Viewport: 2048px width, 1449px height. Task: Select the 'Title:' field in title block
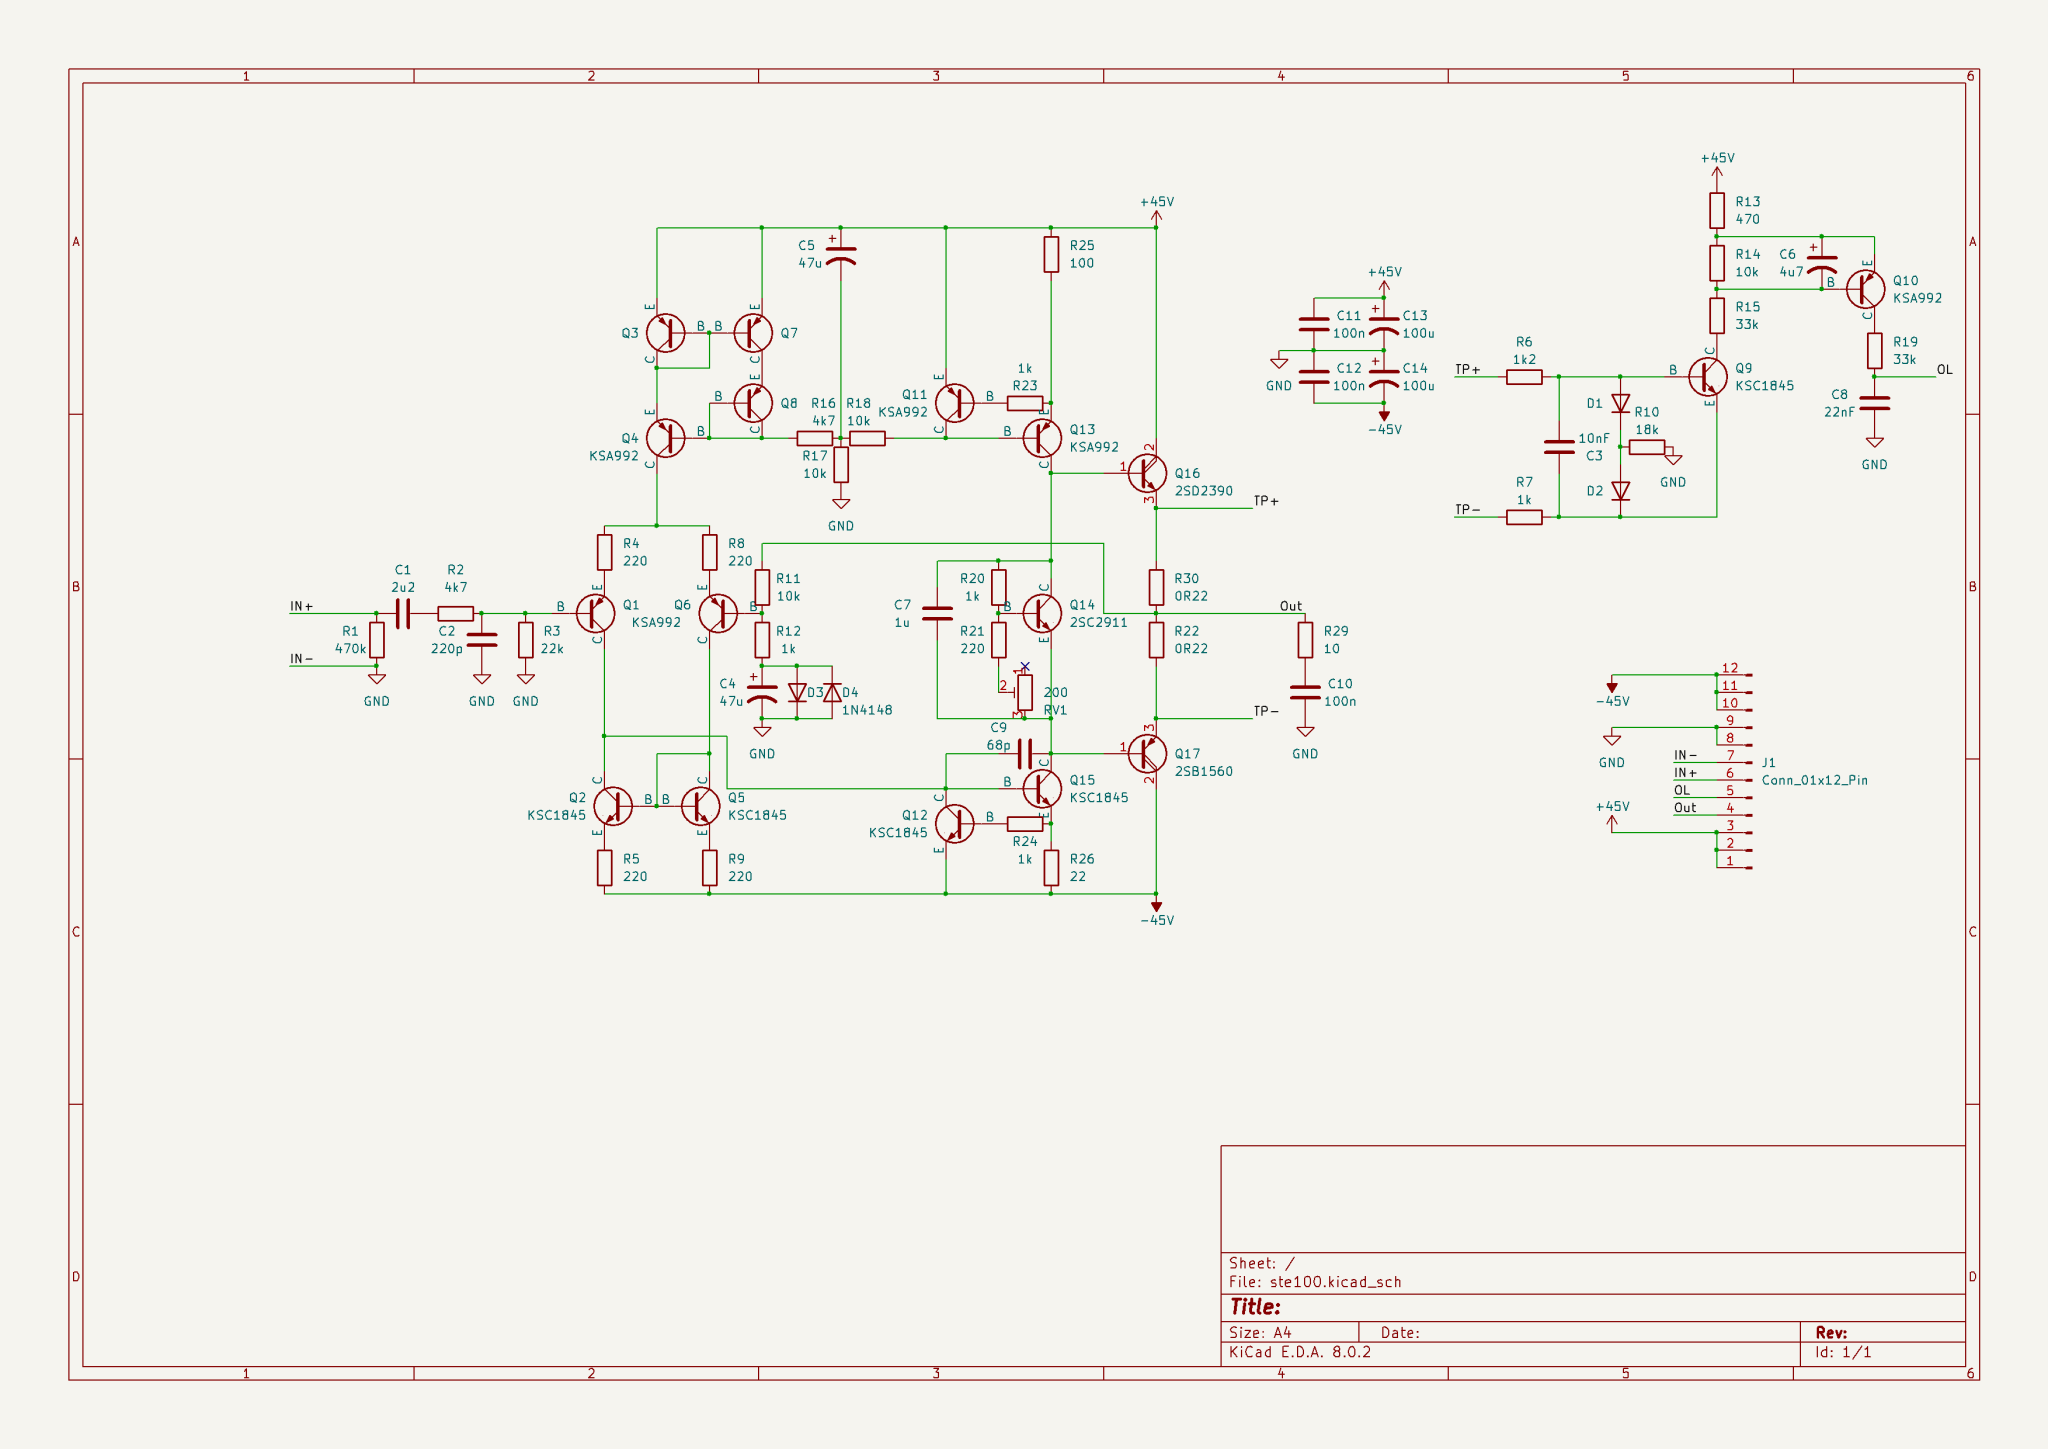pos(1255,1307)
